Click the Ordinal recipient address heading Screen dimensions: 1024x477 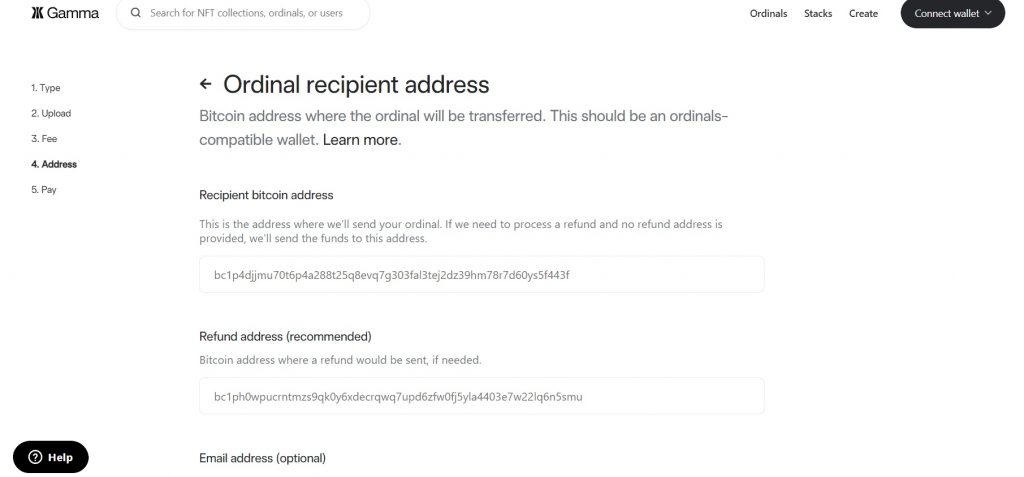click(356, 84)
